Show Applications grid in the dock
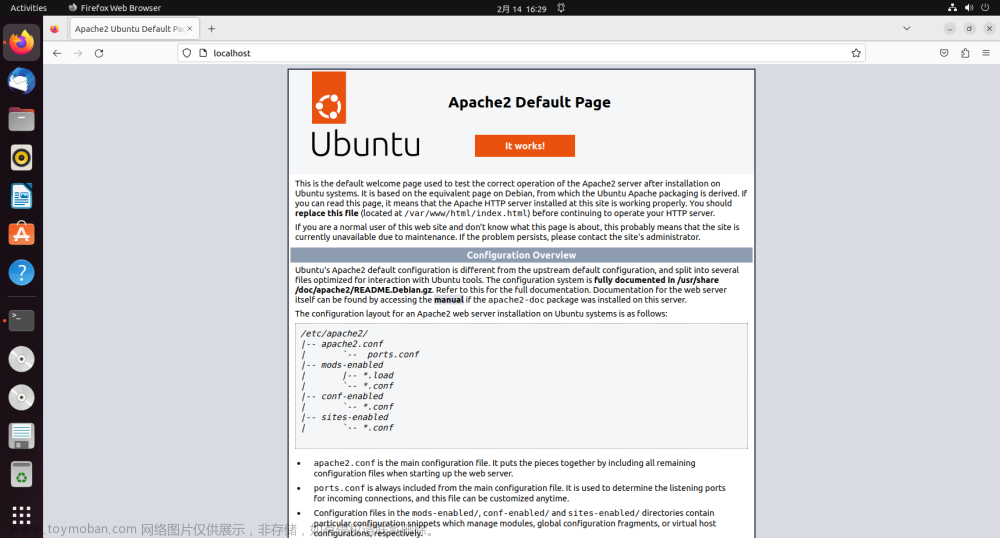Viewport: 1000px width, 538px height. click(21, 515)
